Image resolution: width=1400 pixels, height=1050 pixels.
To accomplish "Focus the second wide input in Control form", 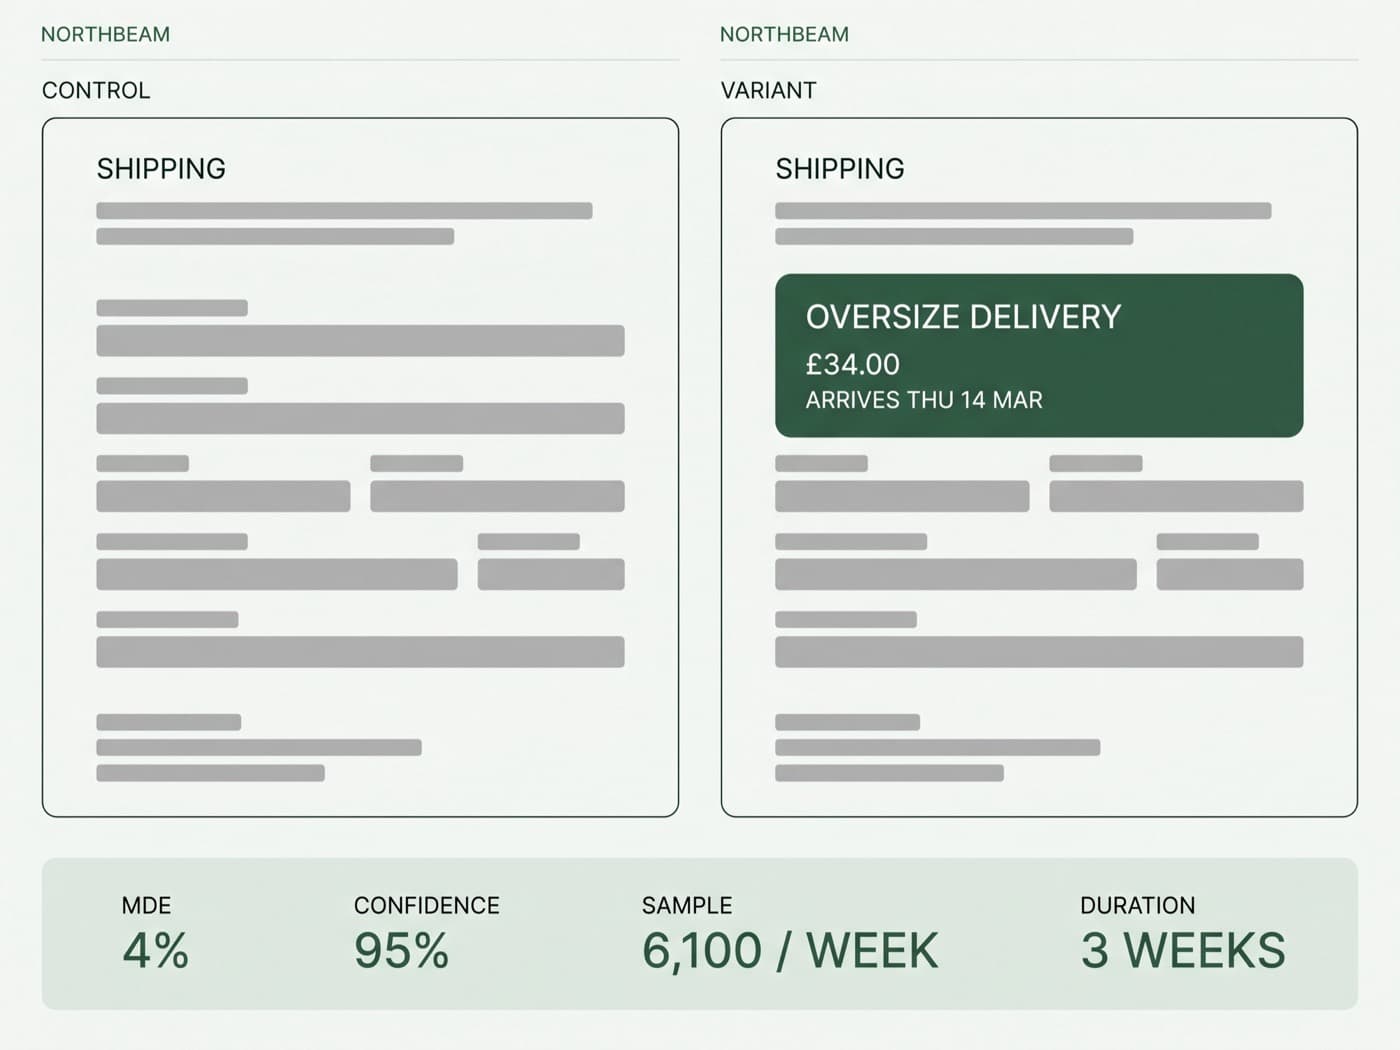I will pos(360,418).
